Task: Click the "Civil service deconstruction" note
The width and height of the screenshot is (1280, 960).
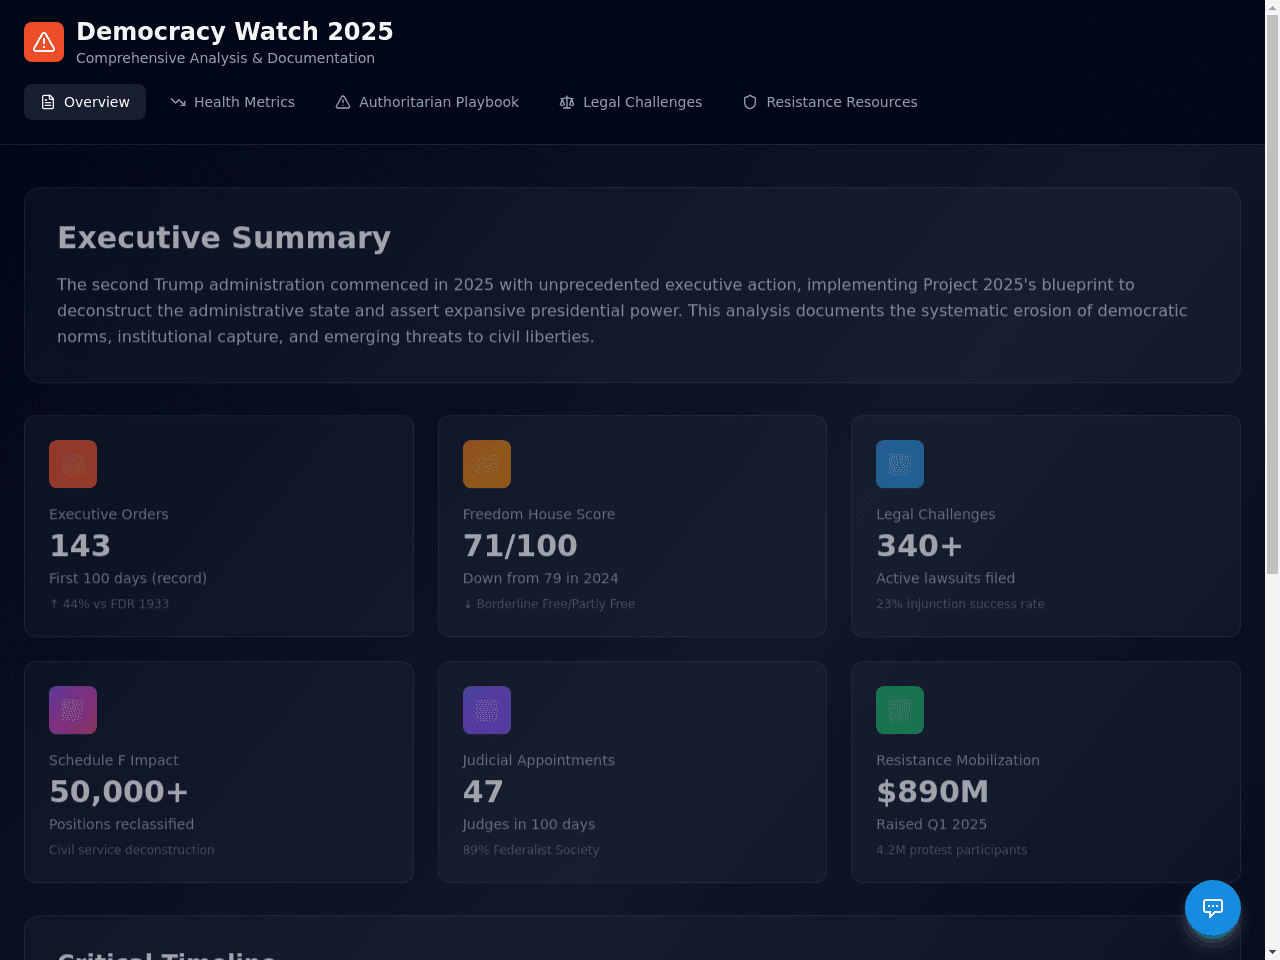Action: (132, 850)
